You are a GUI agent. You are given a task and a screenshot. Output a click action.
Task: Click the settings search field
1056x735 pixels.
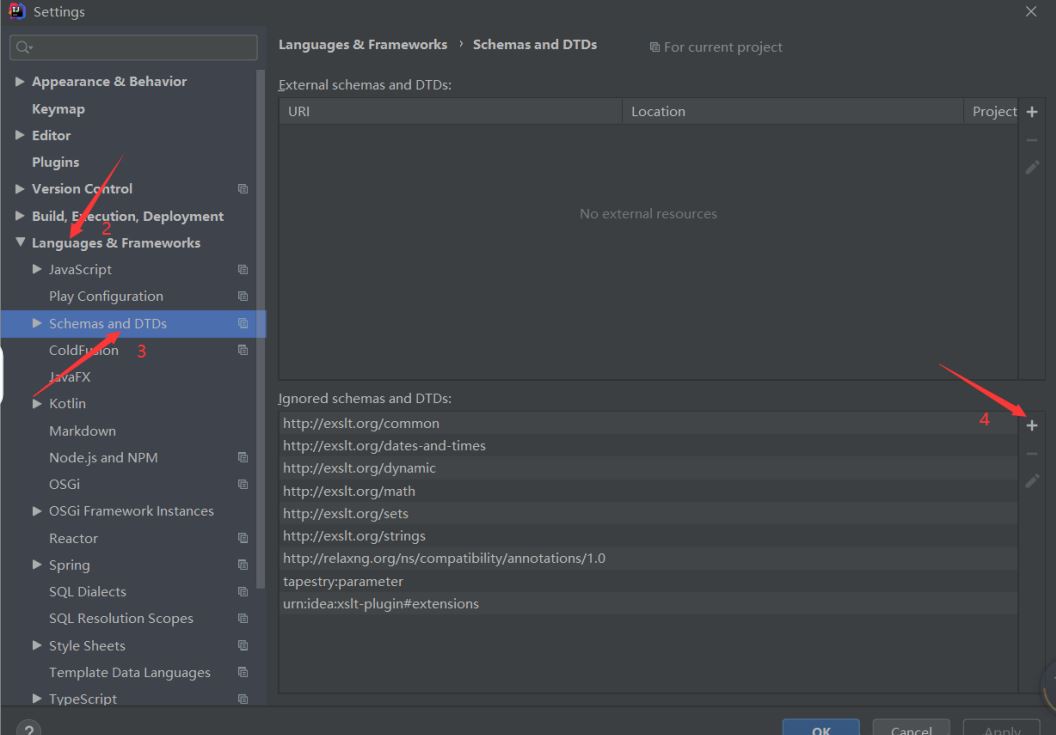point(133,47)
